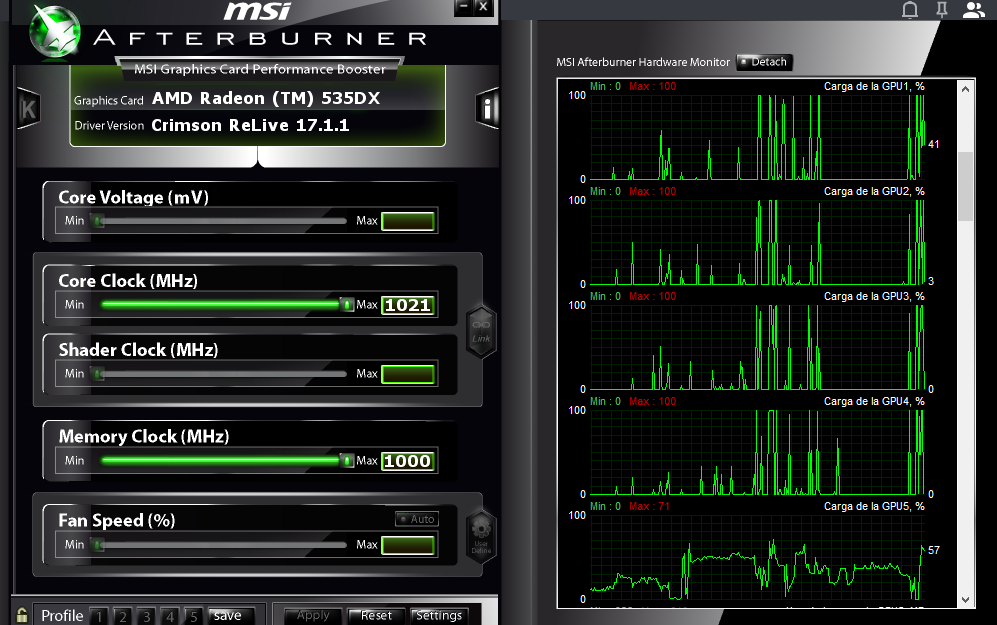Click the hardware monitor scroll down arrow

point(965,600)
